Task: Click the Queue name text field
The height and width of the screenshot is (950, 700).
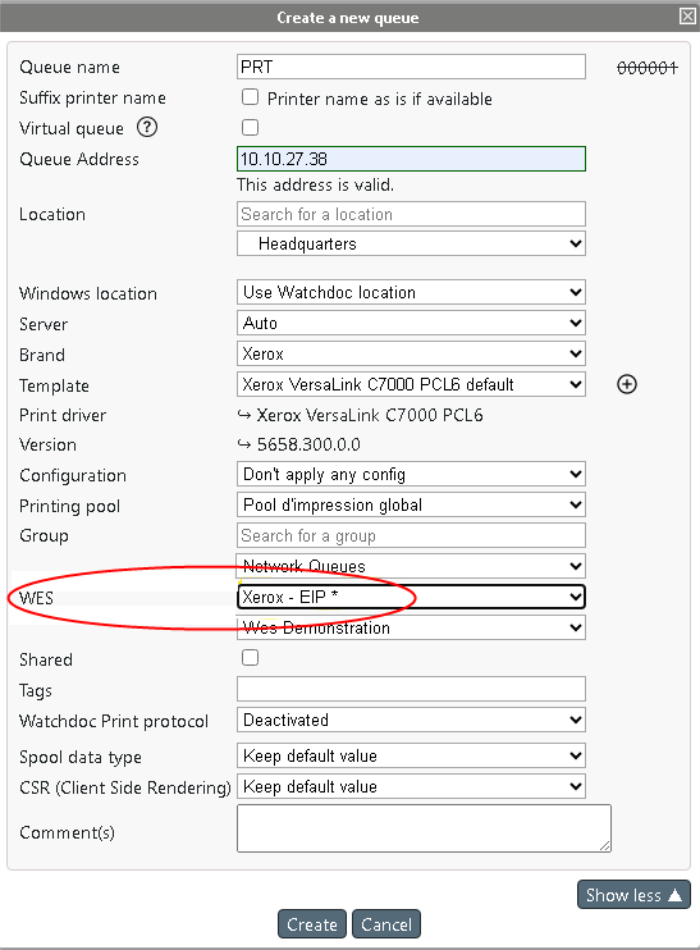Action: coord(411,66)
